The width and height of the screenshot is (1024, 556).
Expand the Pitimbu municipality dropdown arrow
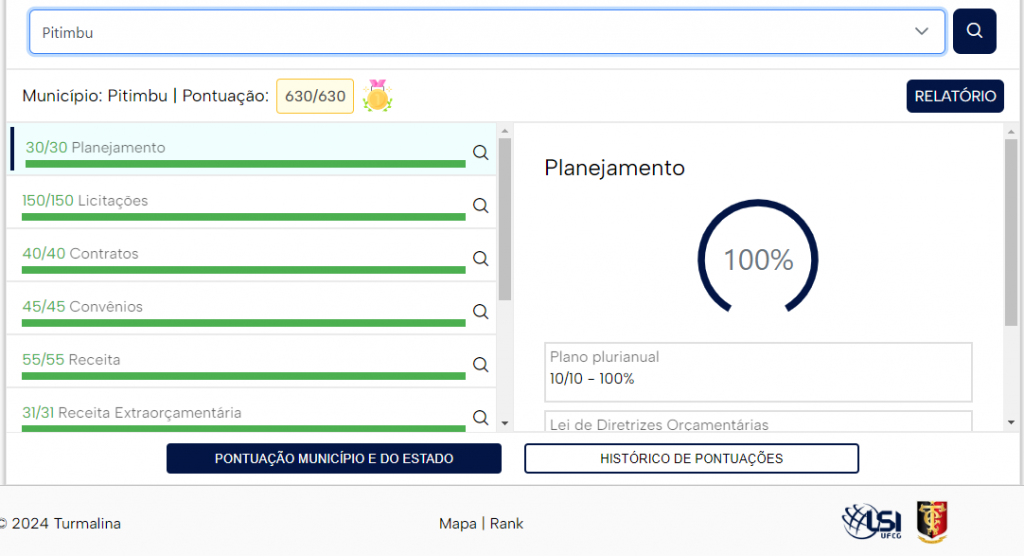click(922, 32)
